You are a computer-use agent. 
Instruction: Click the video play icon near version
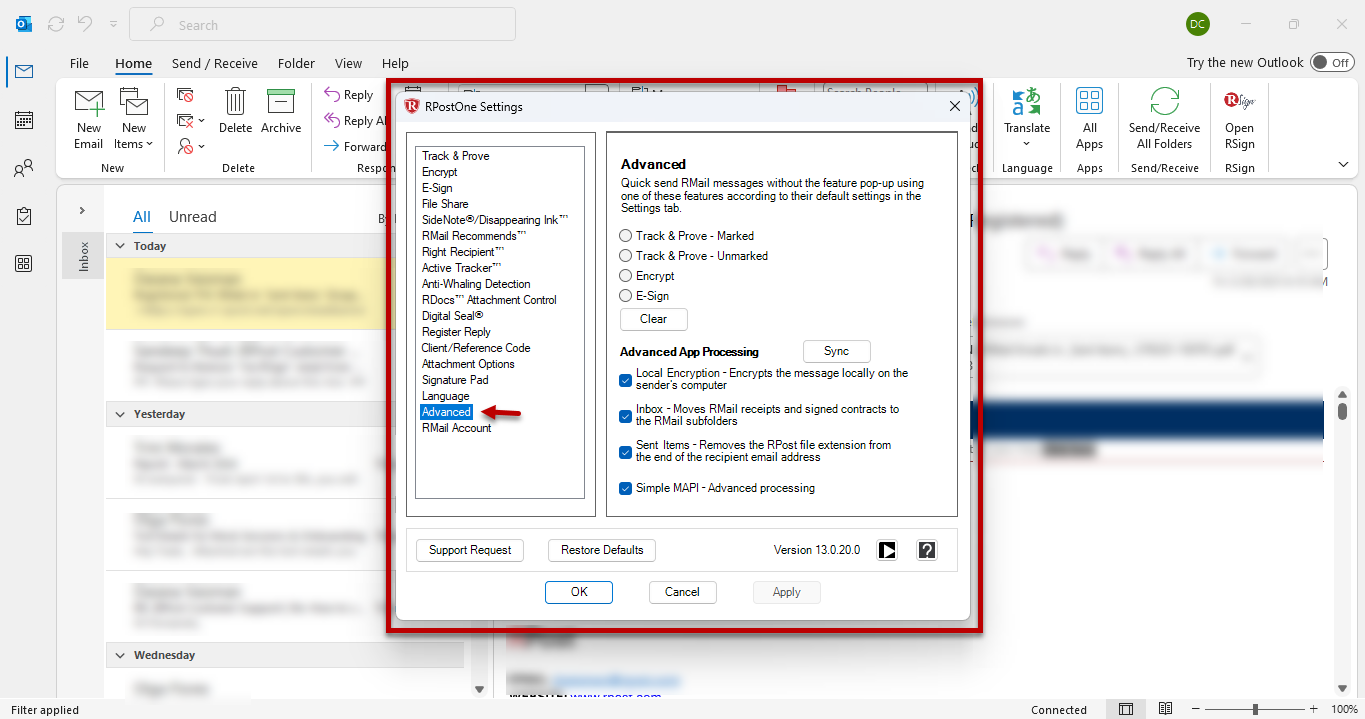point(887,550)
